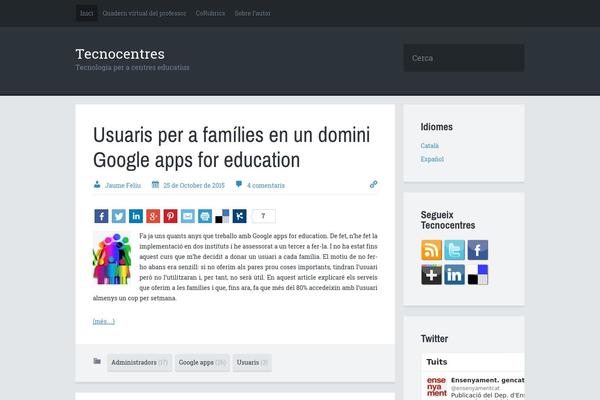The width and height of the screenshot is (600, 400).
Task: Open the Delicious icon in sidebar
Action: 478,274
